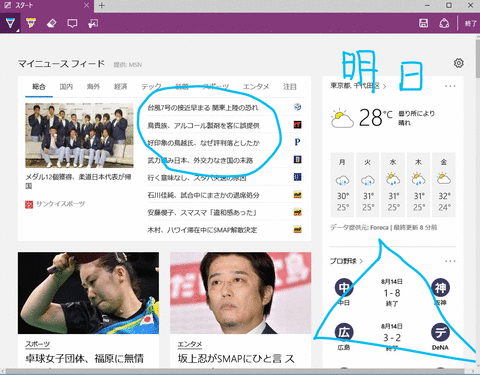Switch to テック news tab

(151, 87)
